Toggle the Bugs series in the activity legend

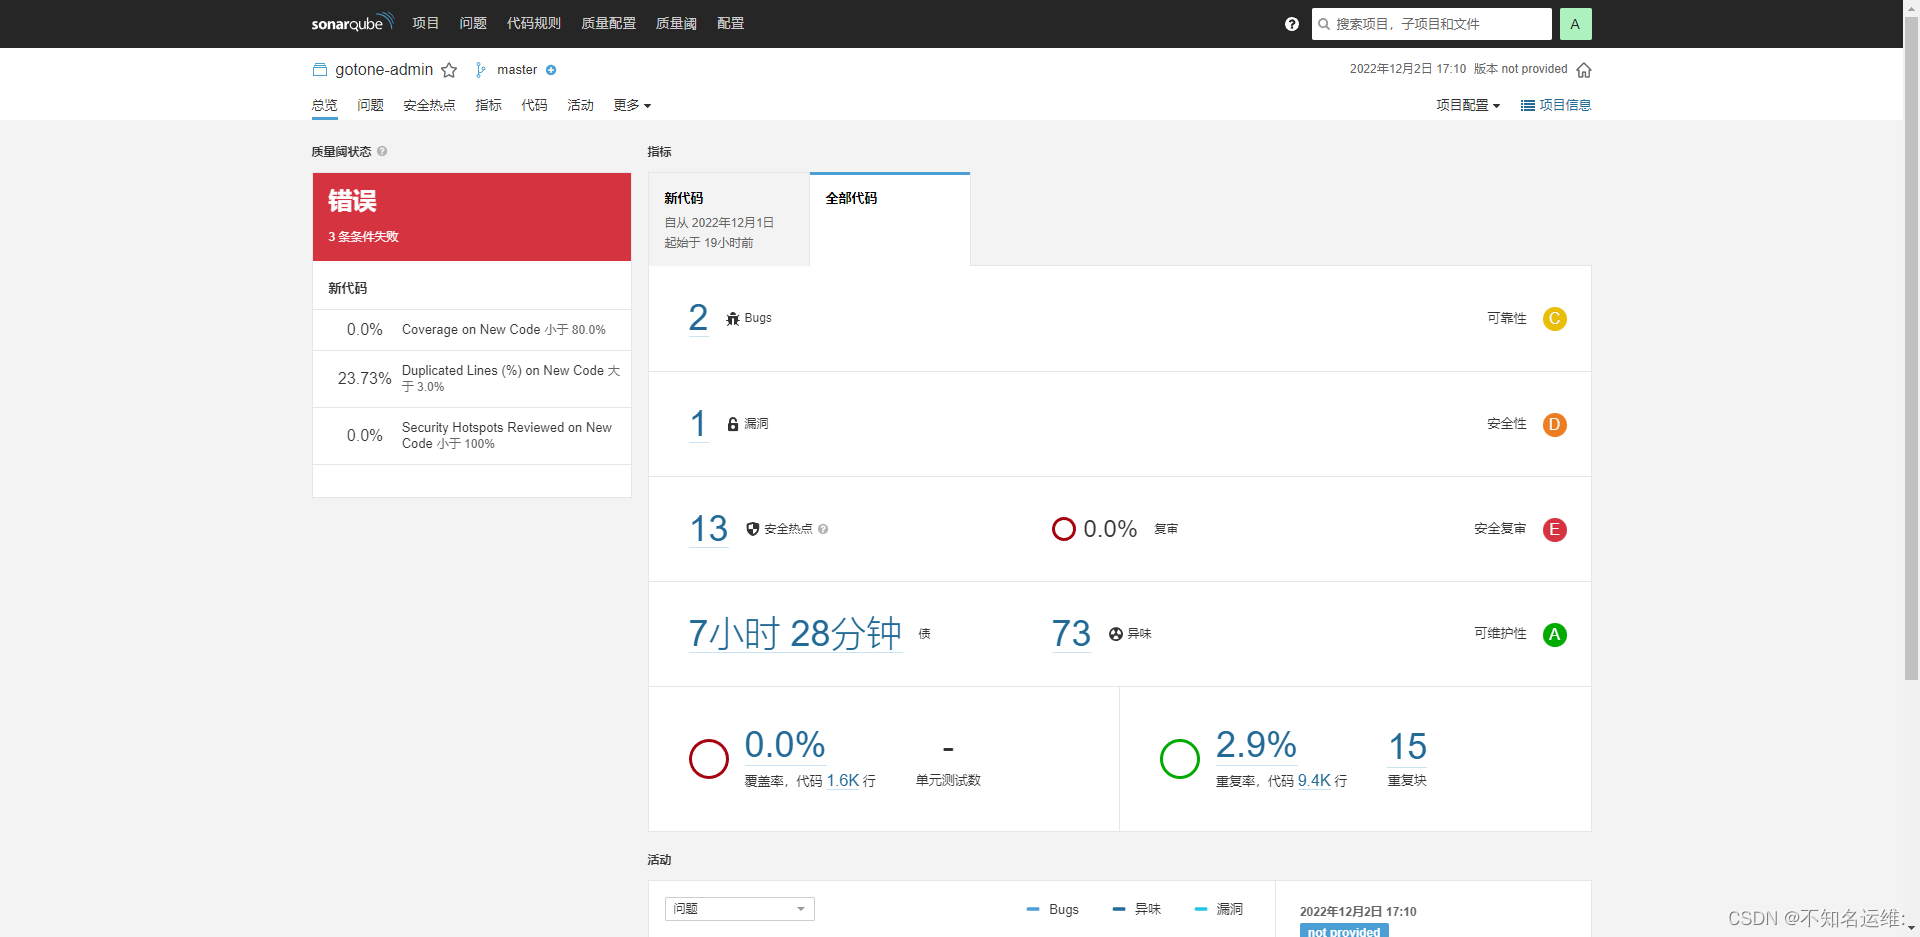tap(1051, 909)
